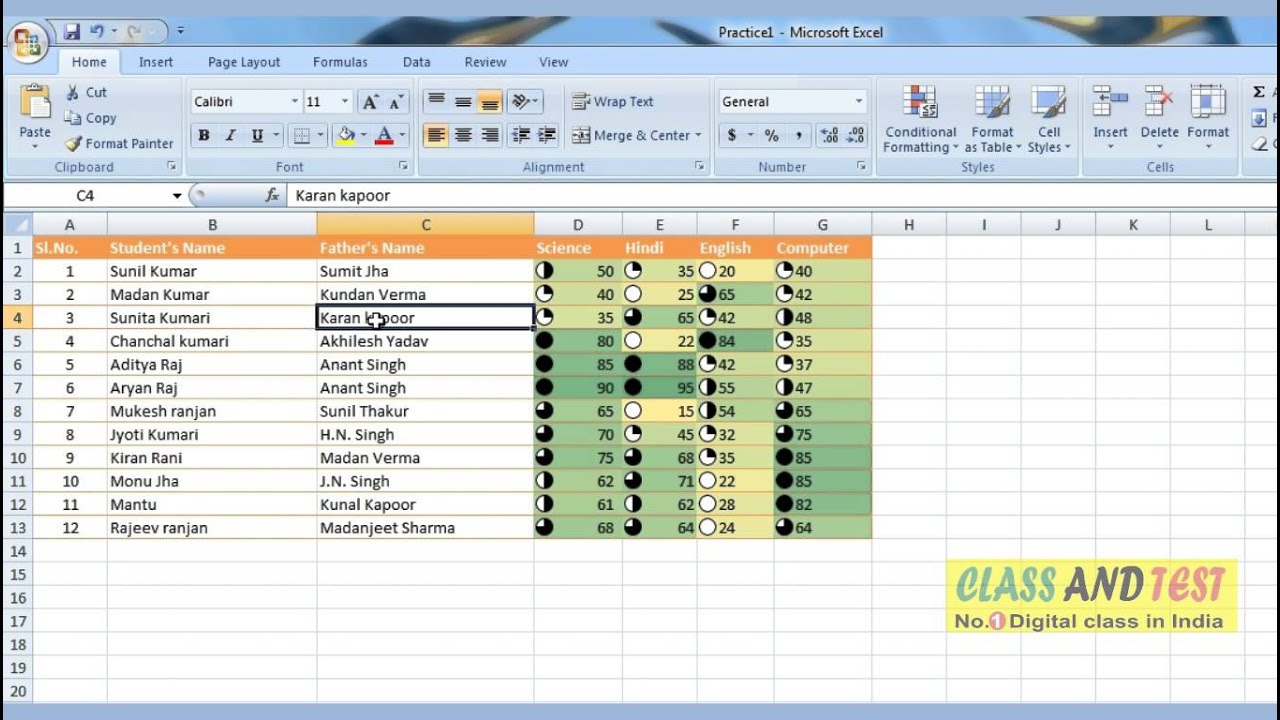Image resolution: width=1280 pixels, height=720 pixels.
Task: Toggle bold formatting
Action: point(204,135)
